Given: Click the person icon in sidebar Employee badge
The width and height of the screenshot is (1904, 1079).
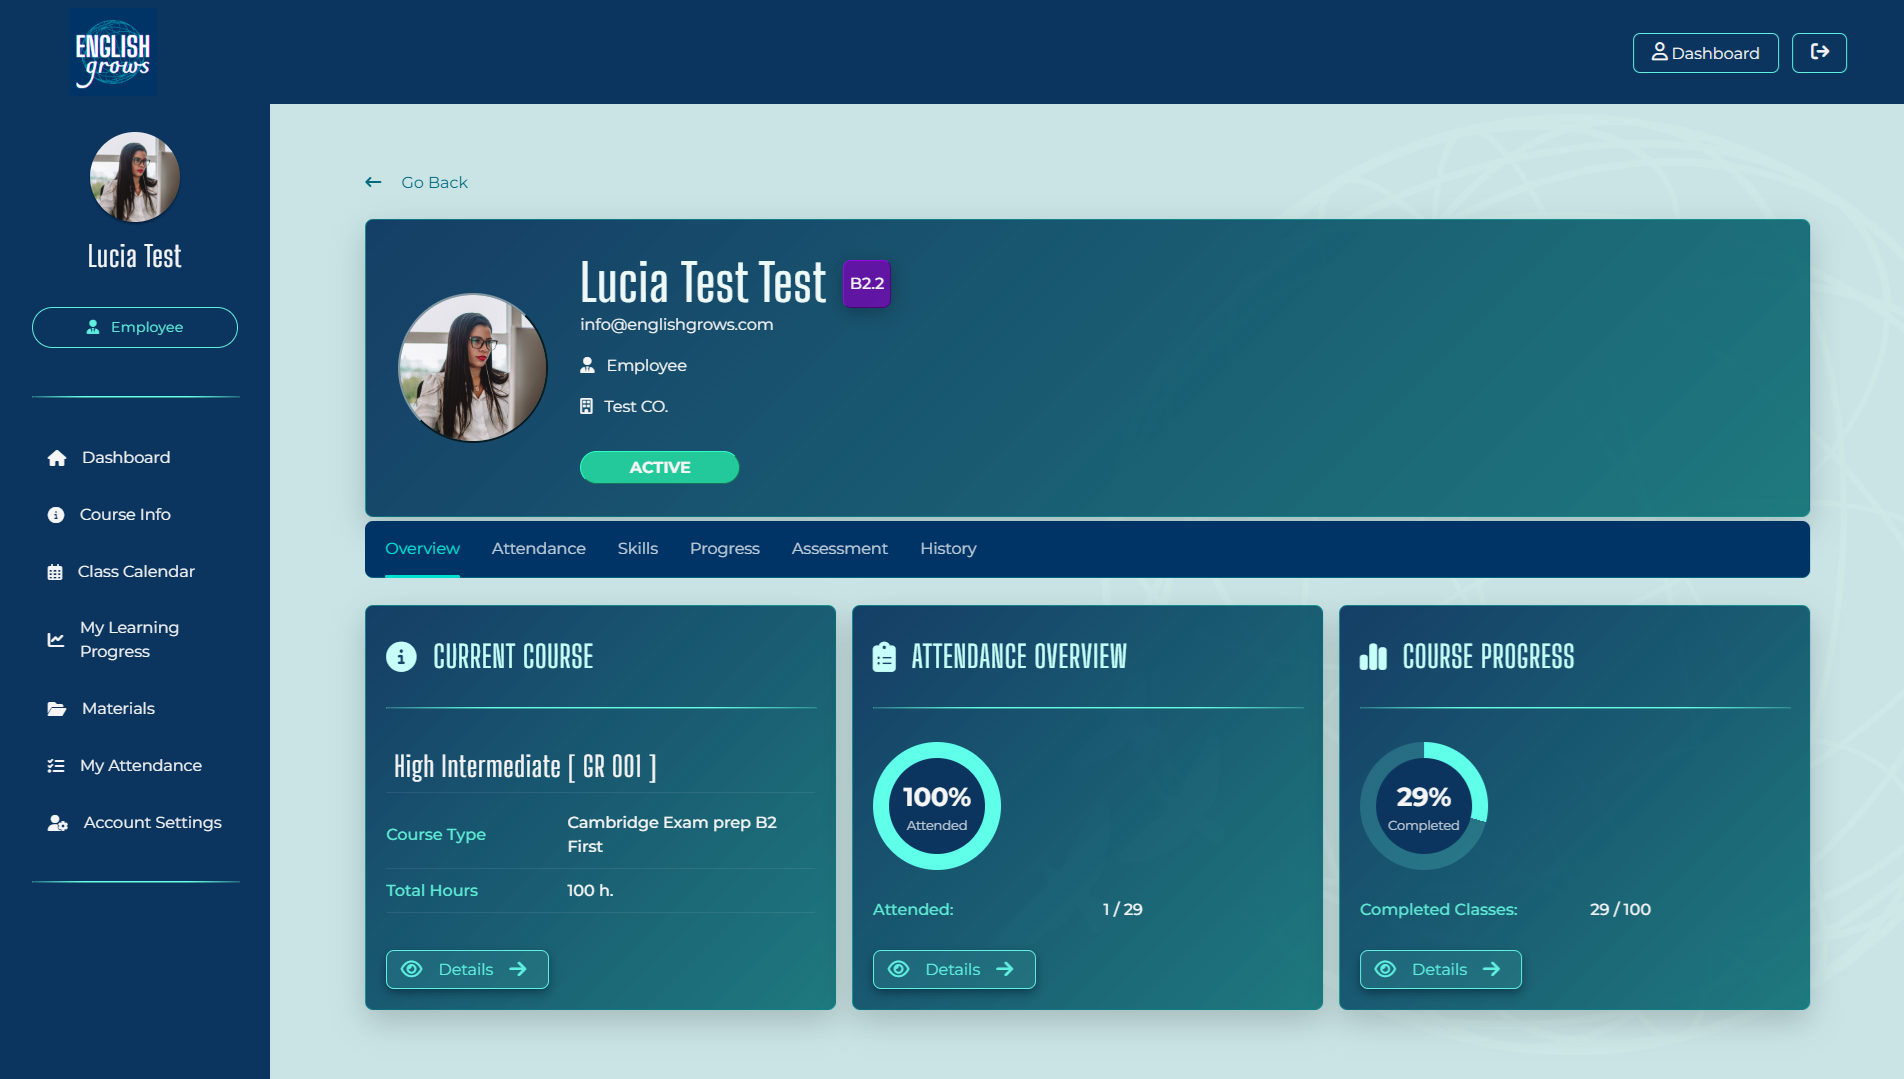Looking at the screenshot, I should pos(93,327).
